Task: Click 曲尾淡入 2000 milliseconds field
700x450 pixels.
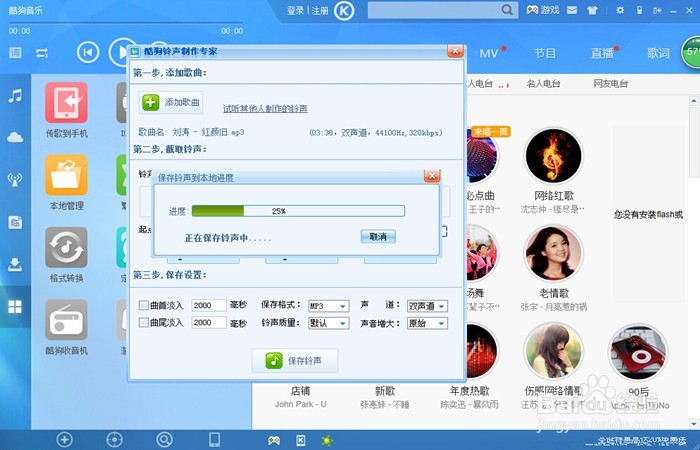Action: [x=209, y=322]
